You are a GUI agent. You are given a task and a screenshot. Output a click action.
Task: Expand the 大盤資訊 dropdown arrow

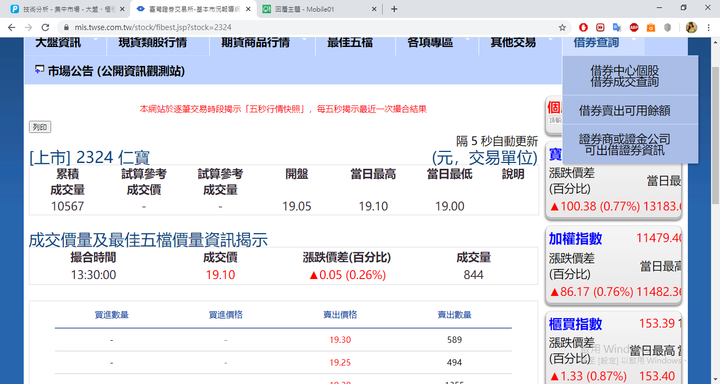(x=96, y=40)
